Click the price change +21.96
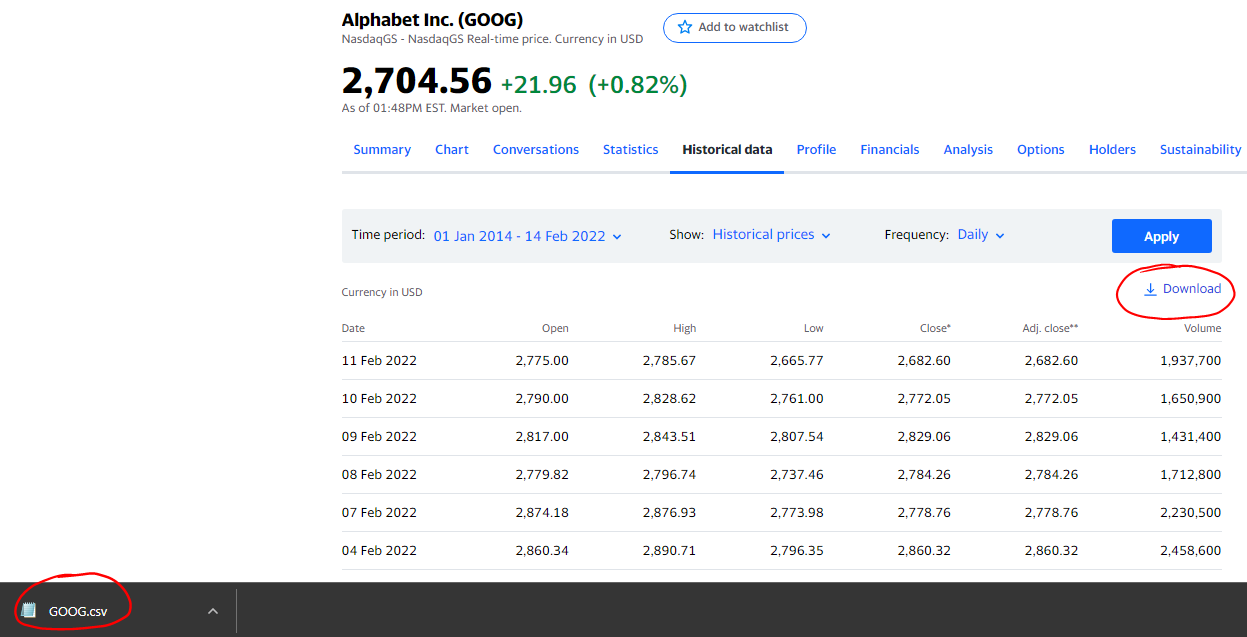The height and width of the screenshot is (637, 1247). (x=539, y=85)
